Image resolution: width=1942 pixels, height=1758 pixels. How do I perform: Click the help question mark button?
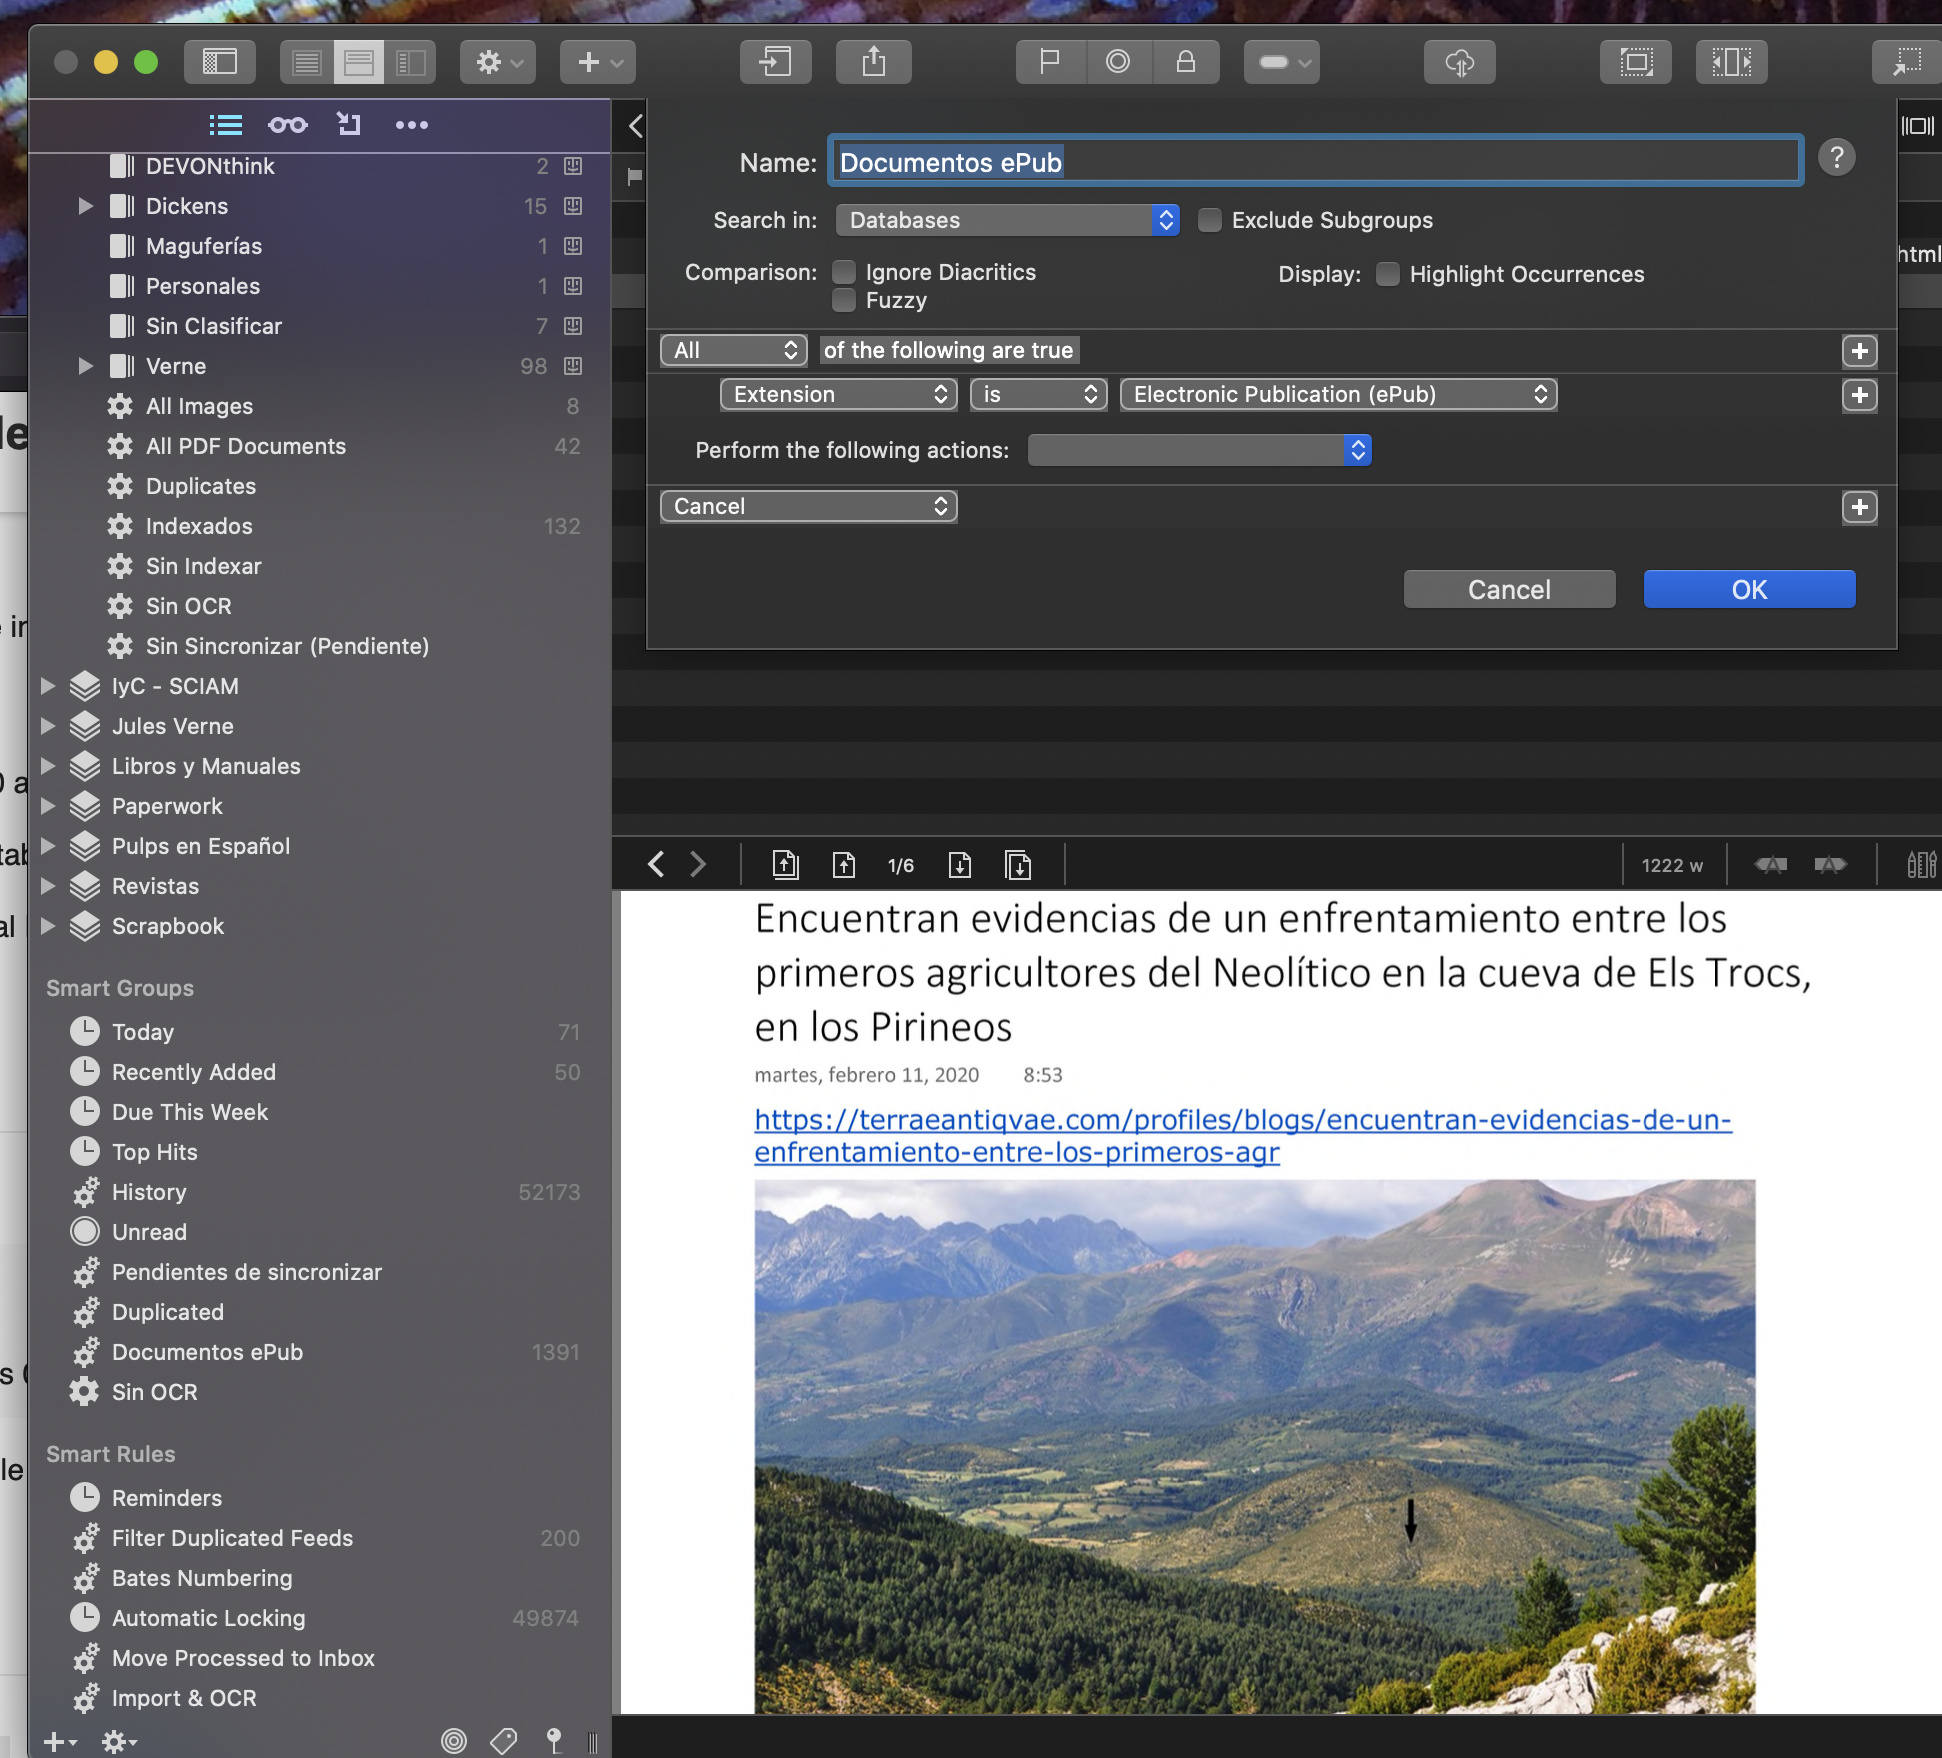(x=1836, y=158)
